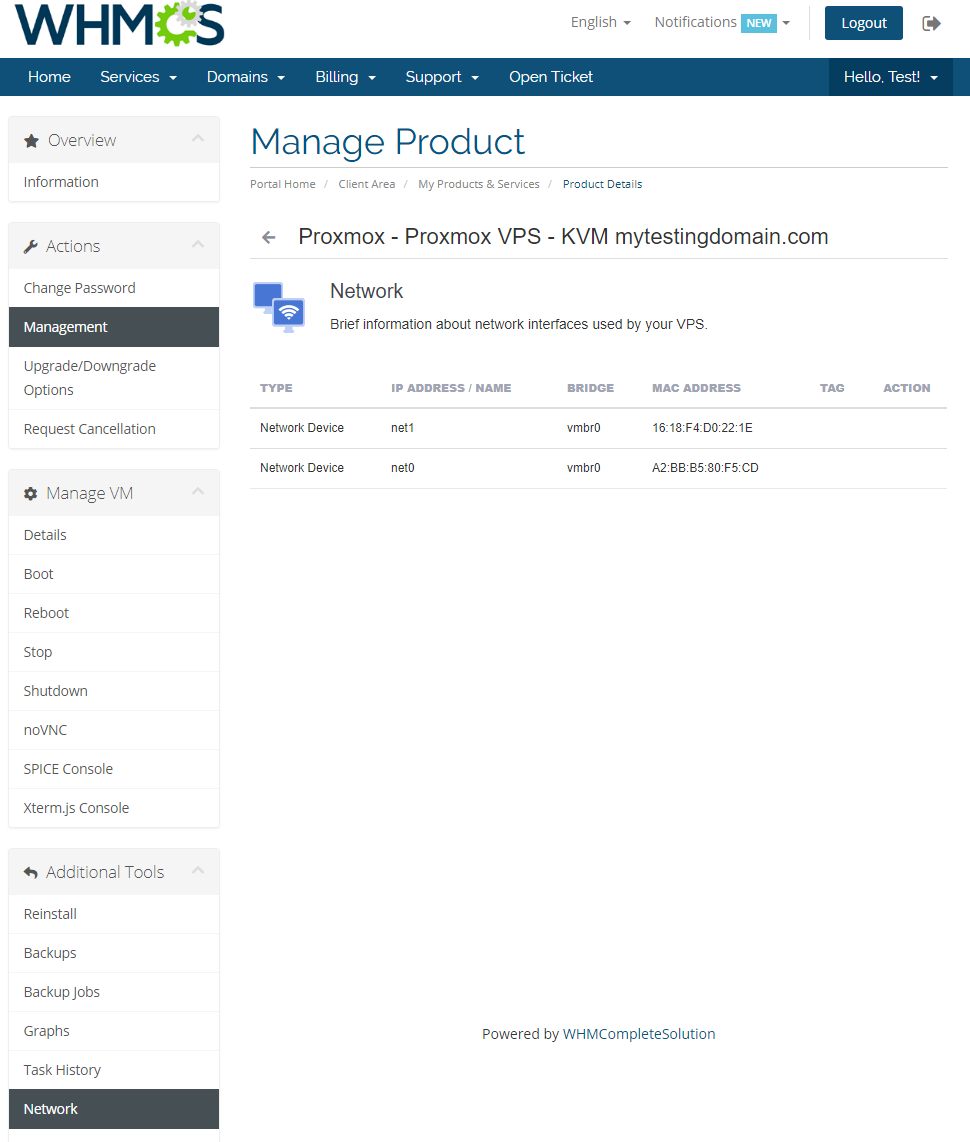
Task: Open the Domains menu dropdown
Action: (x=245, y=77)
